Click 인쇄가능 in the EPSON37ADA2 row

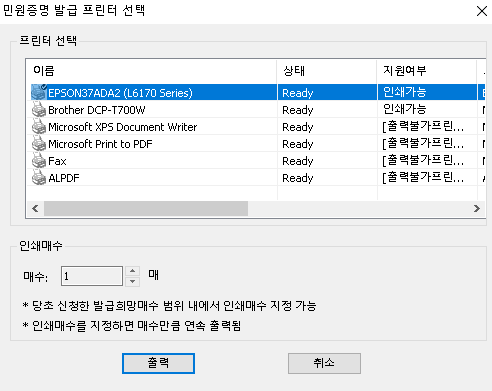coord(405,92)
